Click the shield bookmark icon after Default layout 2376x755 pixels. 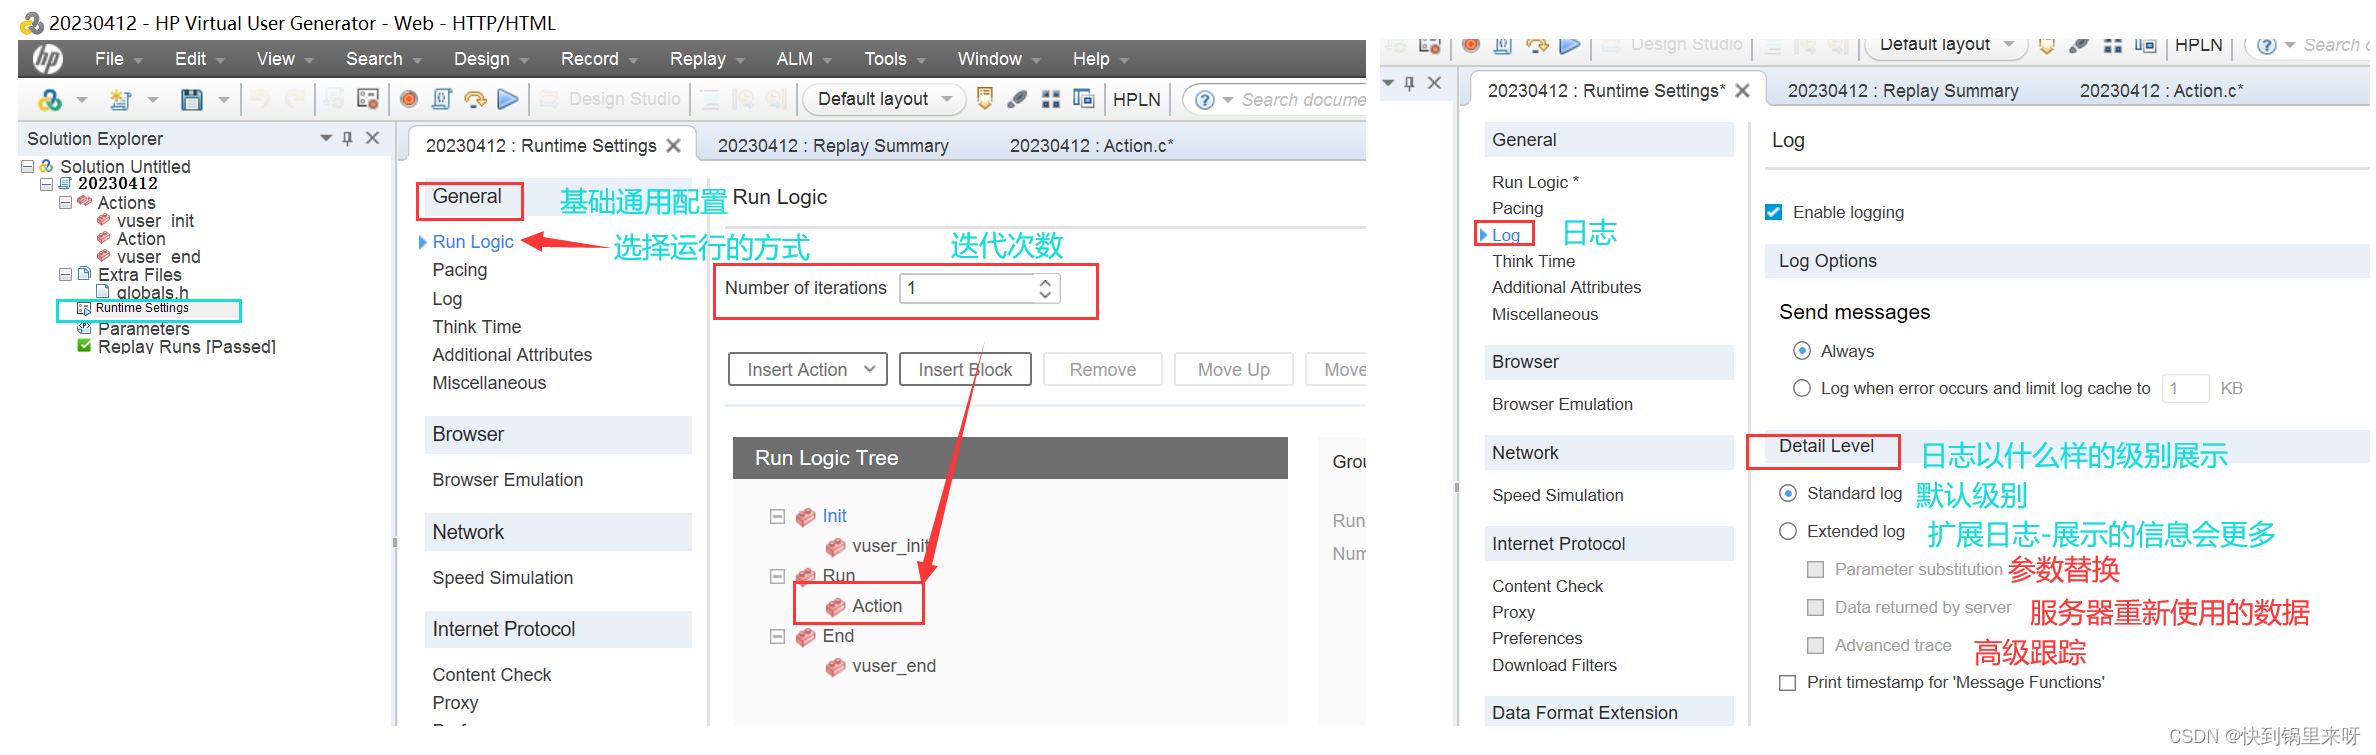985,98
